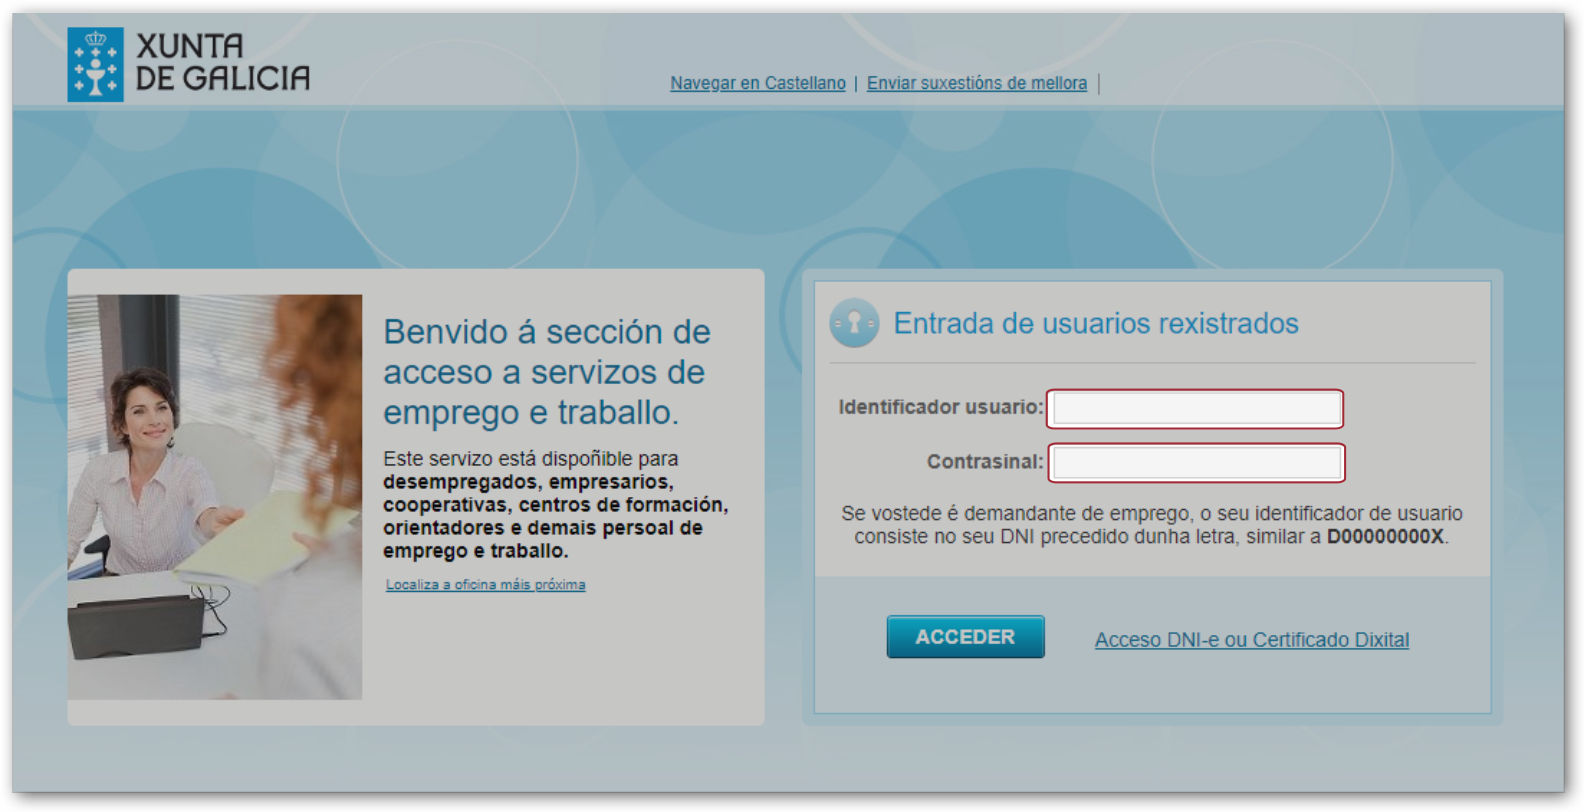Click the photo of the smiling woman

pos(215,497)
